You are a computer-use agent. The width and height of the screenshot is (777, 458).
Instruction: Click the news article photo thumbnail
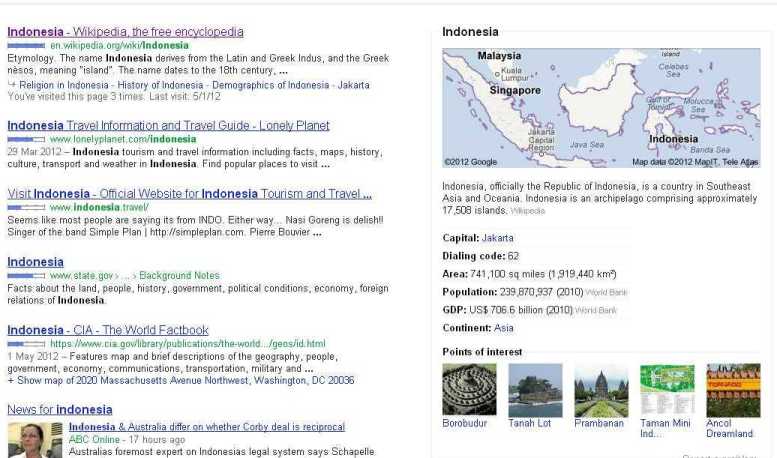tap(35, 440)
